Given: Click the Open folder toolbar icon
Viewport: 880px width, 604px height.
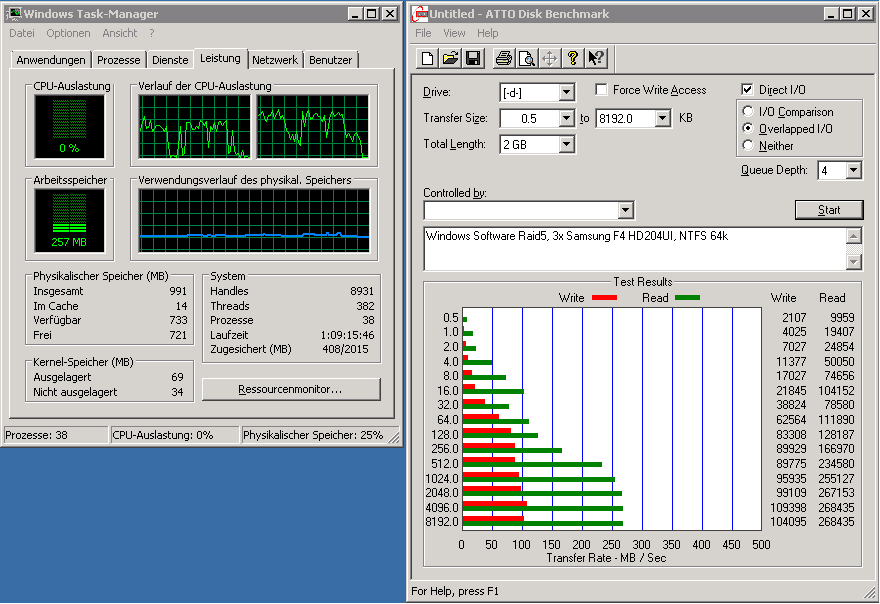Looking at the screenshot, I should pos(450,58).
